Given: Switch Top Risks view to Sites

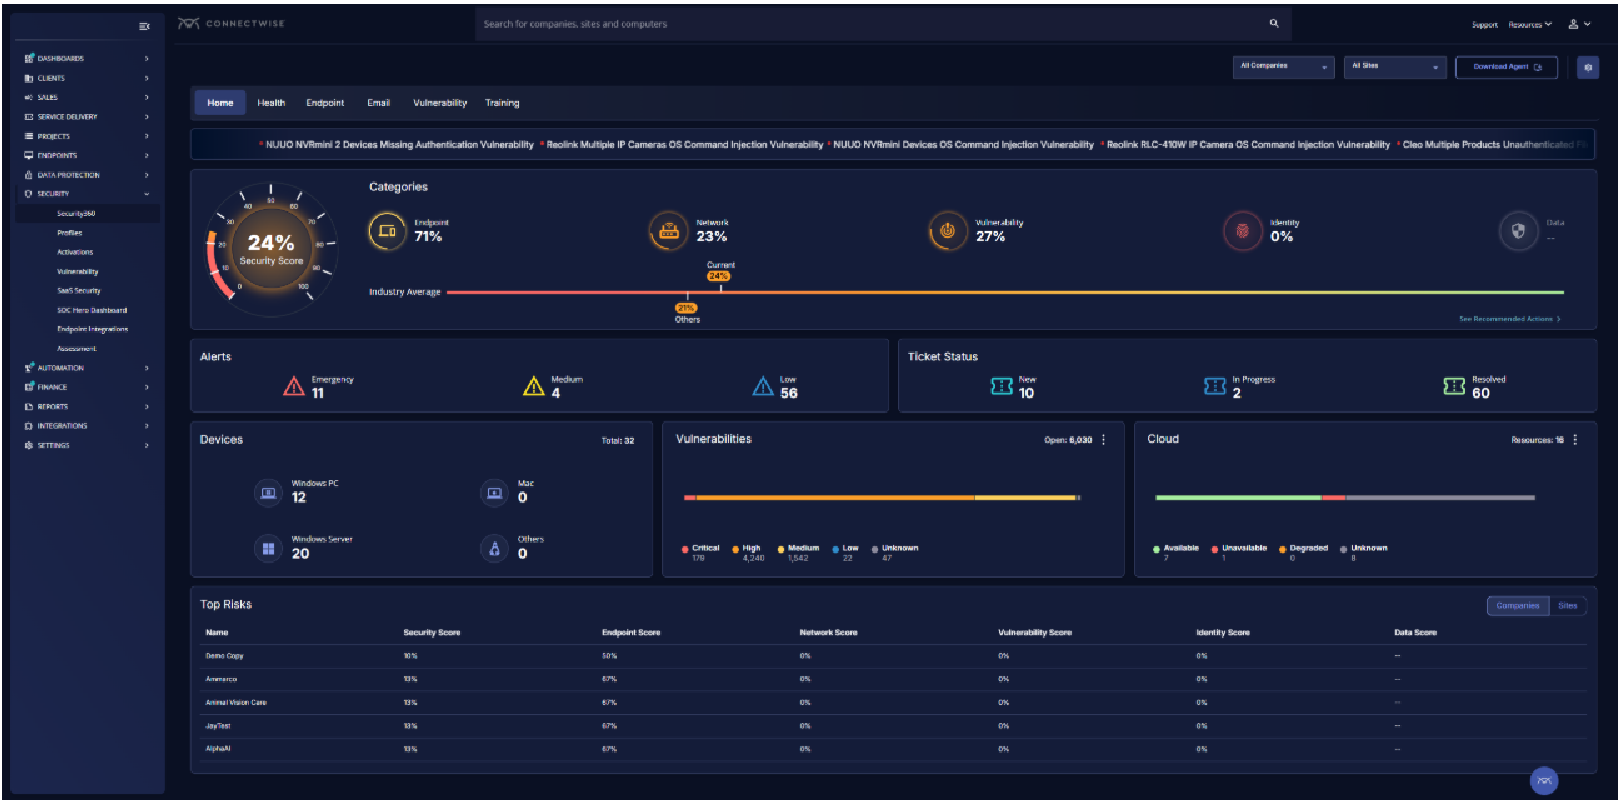Looking at the screenshot, I should (1567, 606).
